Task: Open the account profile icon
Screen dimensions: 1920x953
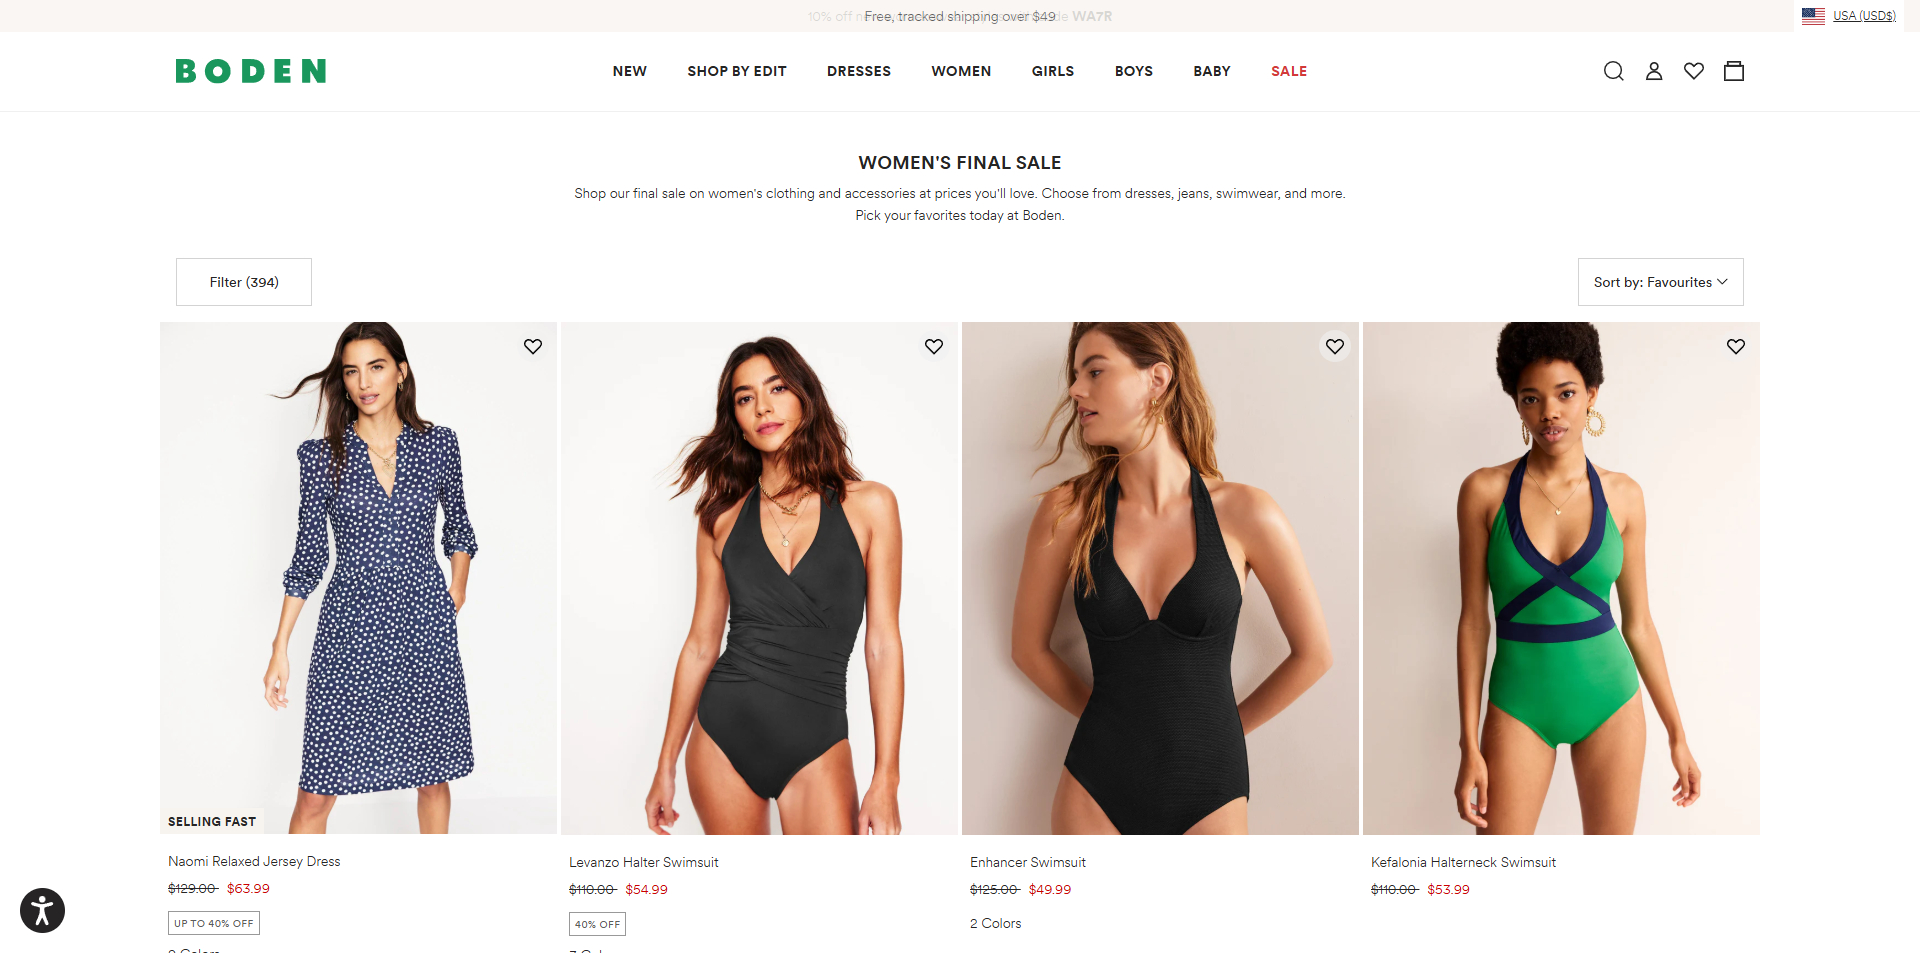Action: point(1654,71)
